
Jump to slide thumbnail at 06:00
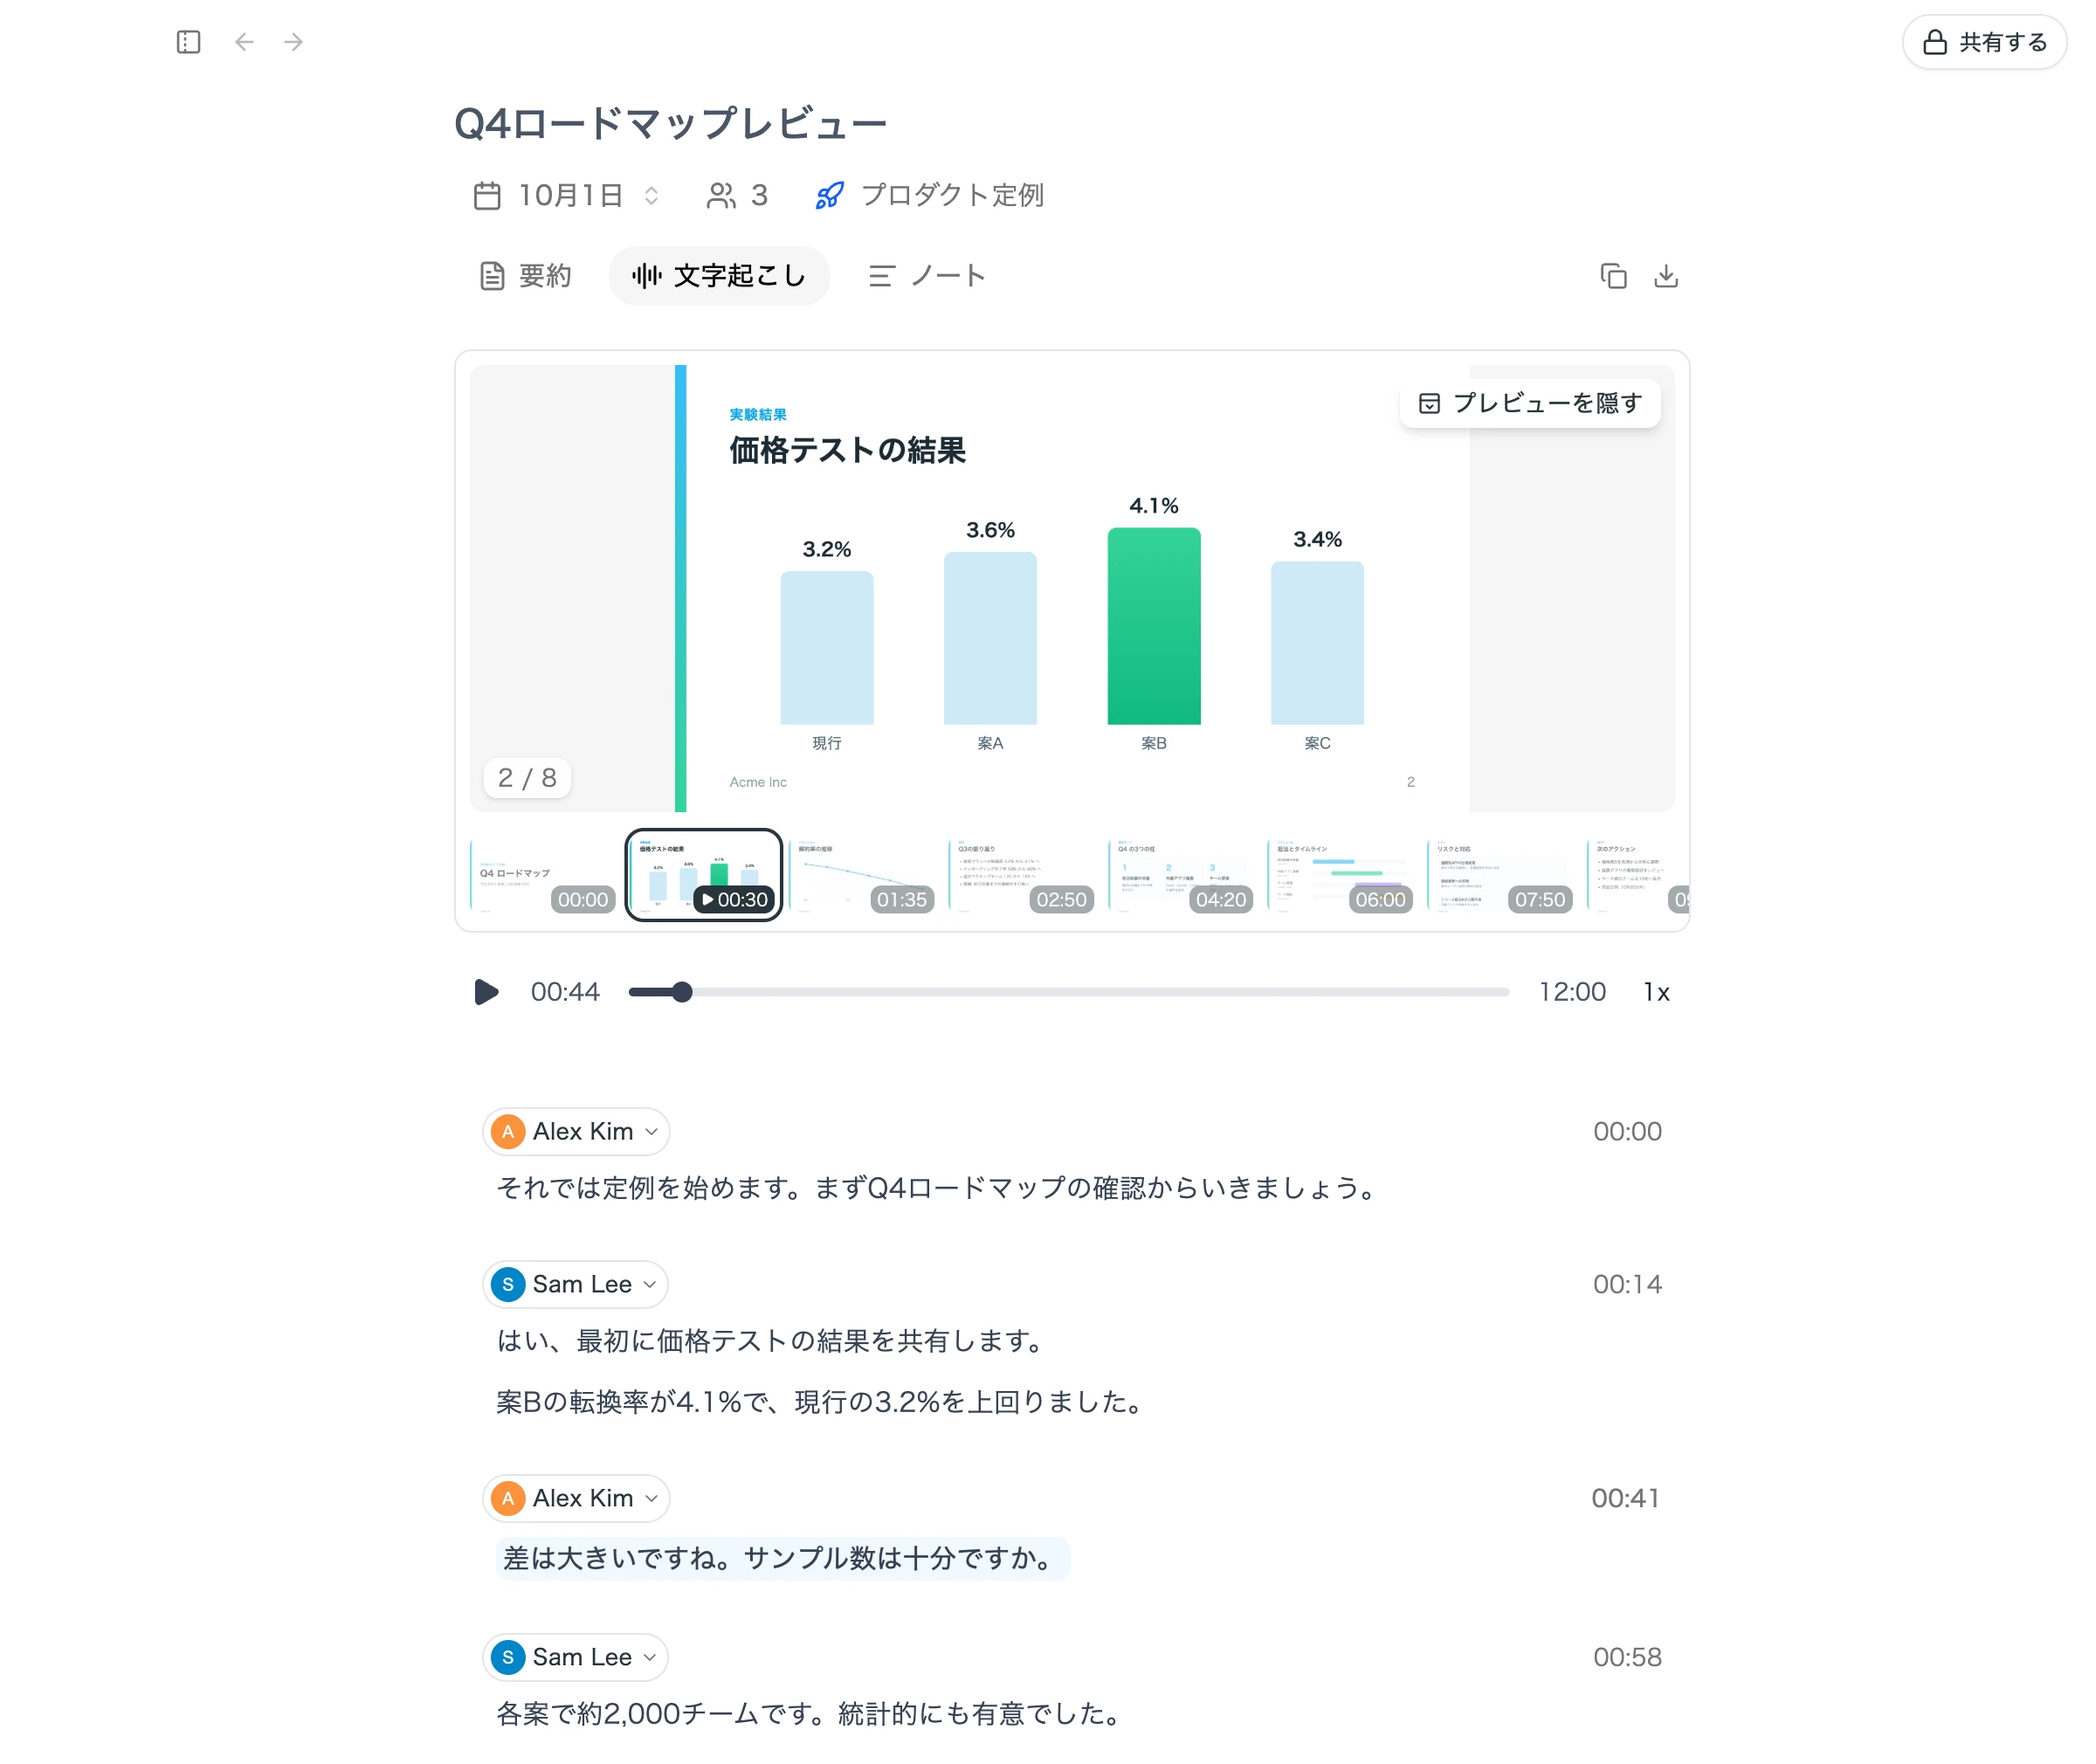1341,876
